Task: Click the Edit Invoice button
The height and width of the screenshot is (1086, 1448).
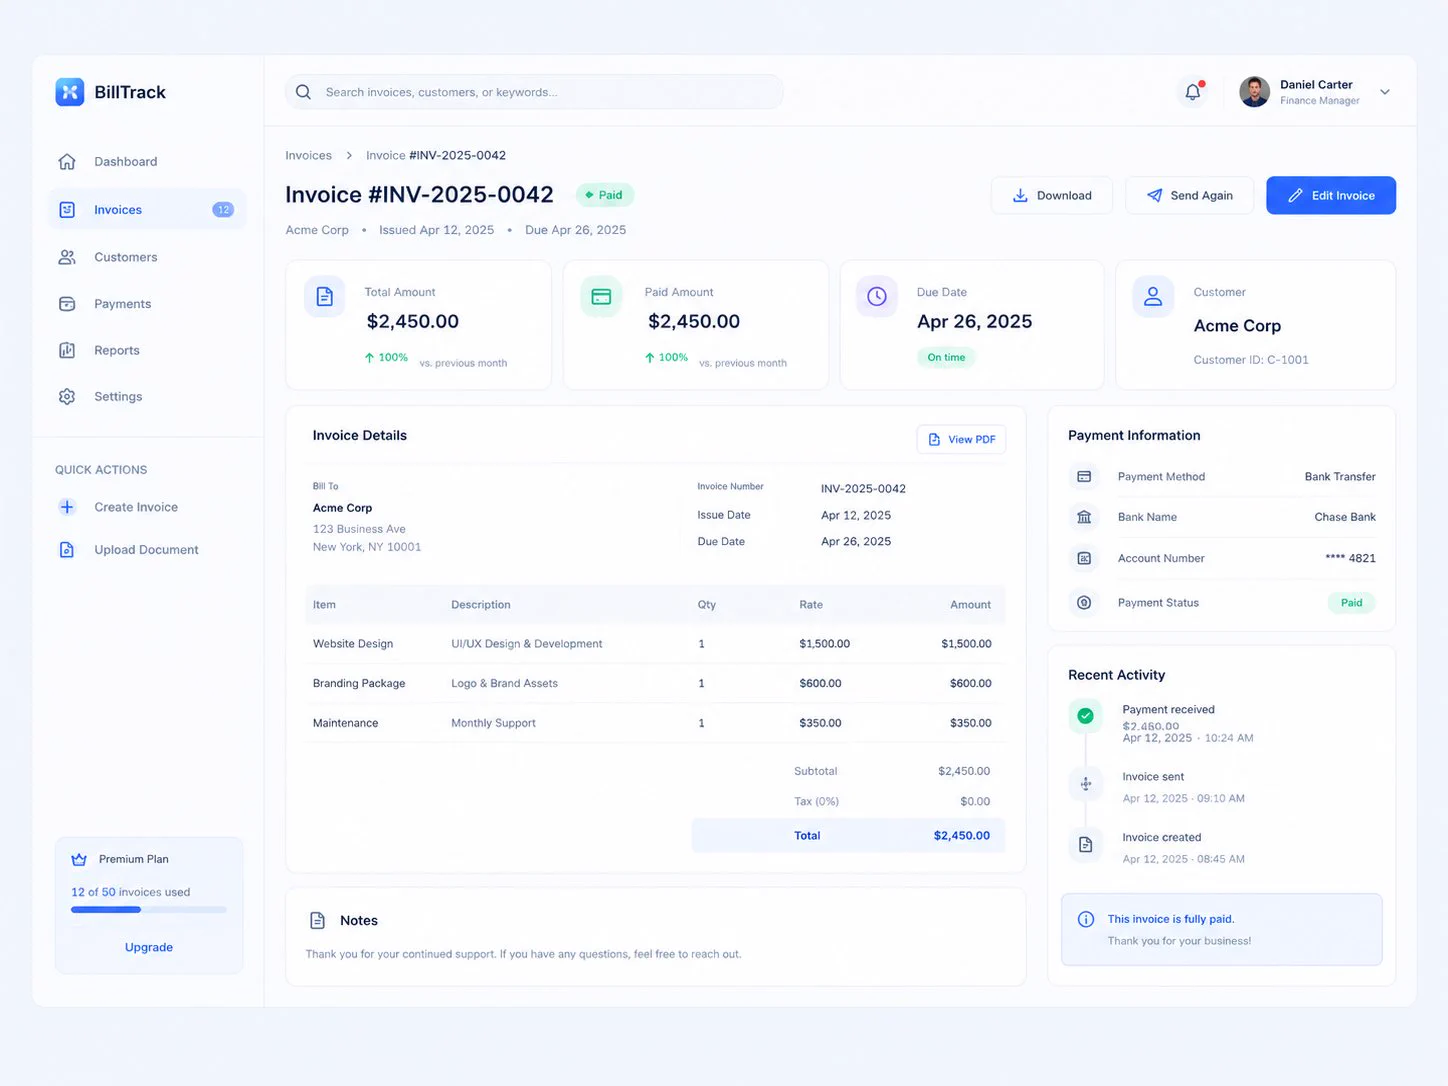Action: click(1331, 195)
